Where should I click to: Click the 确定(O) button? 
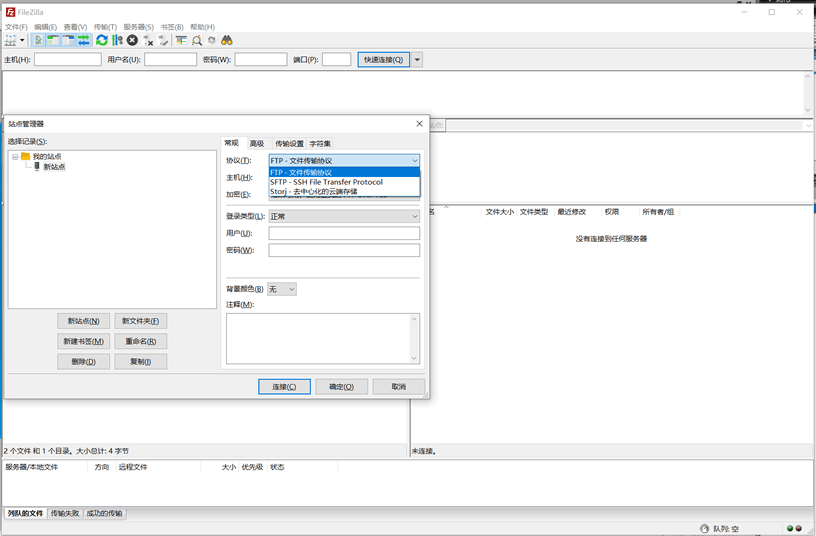pos(341,387)
